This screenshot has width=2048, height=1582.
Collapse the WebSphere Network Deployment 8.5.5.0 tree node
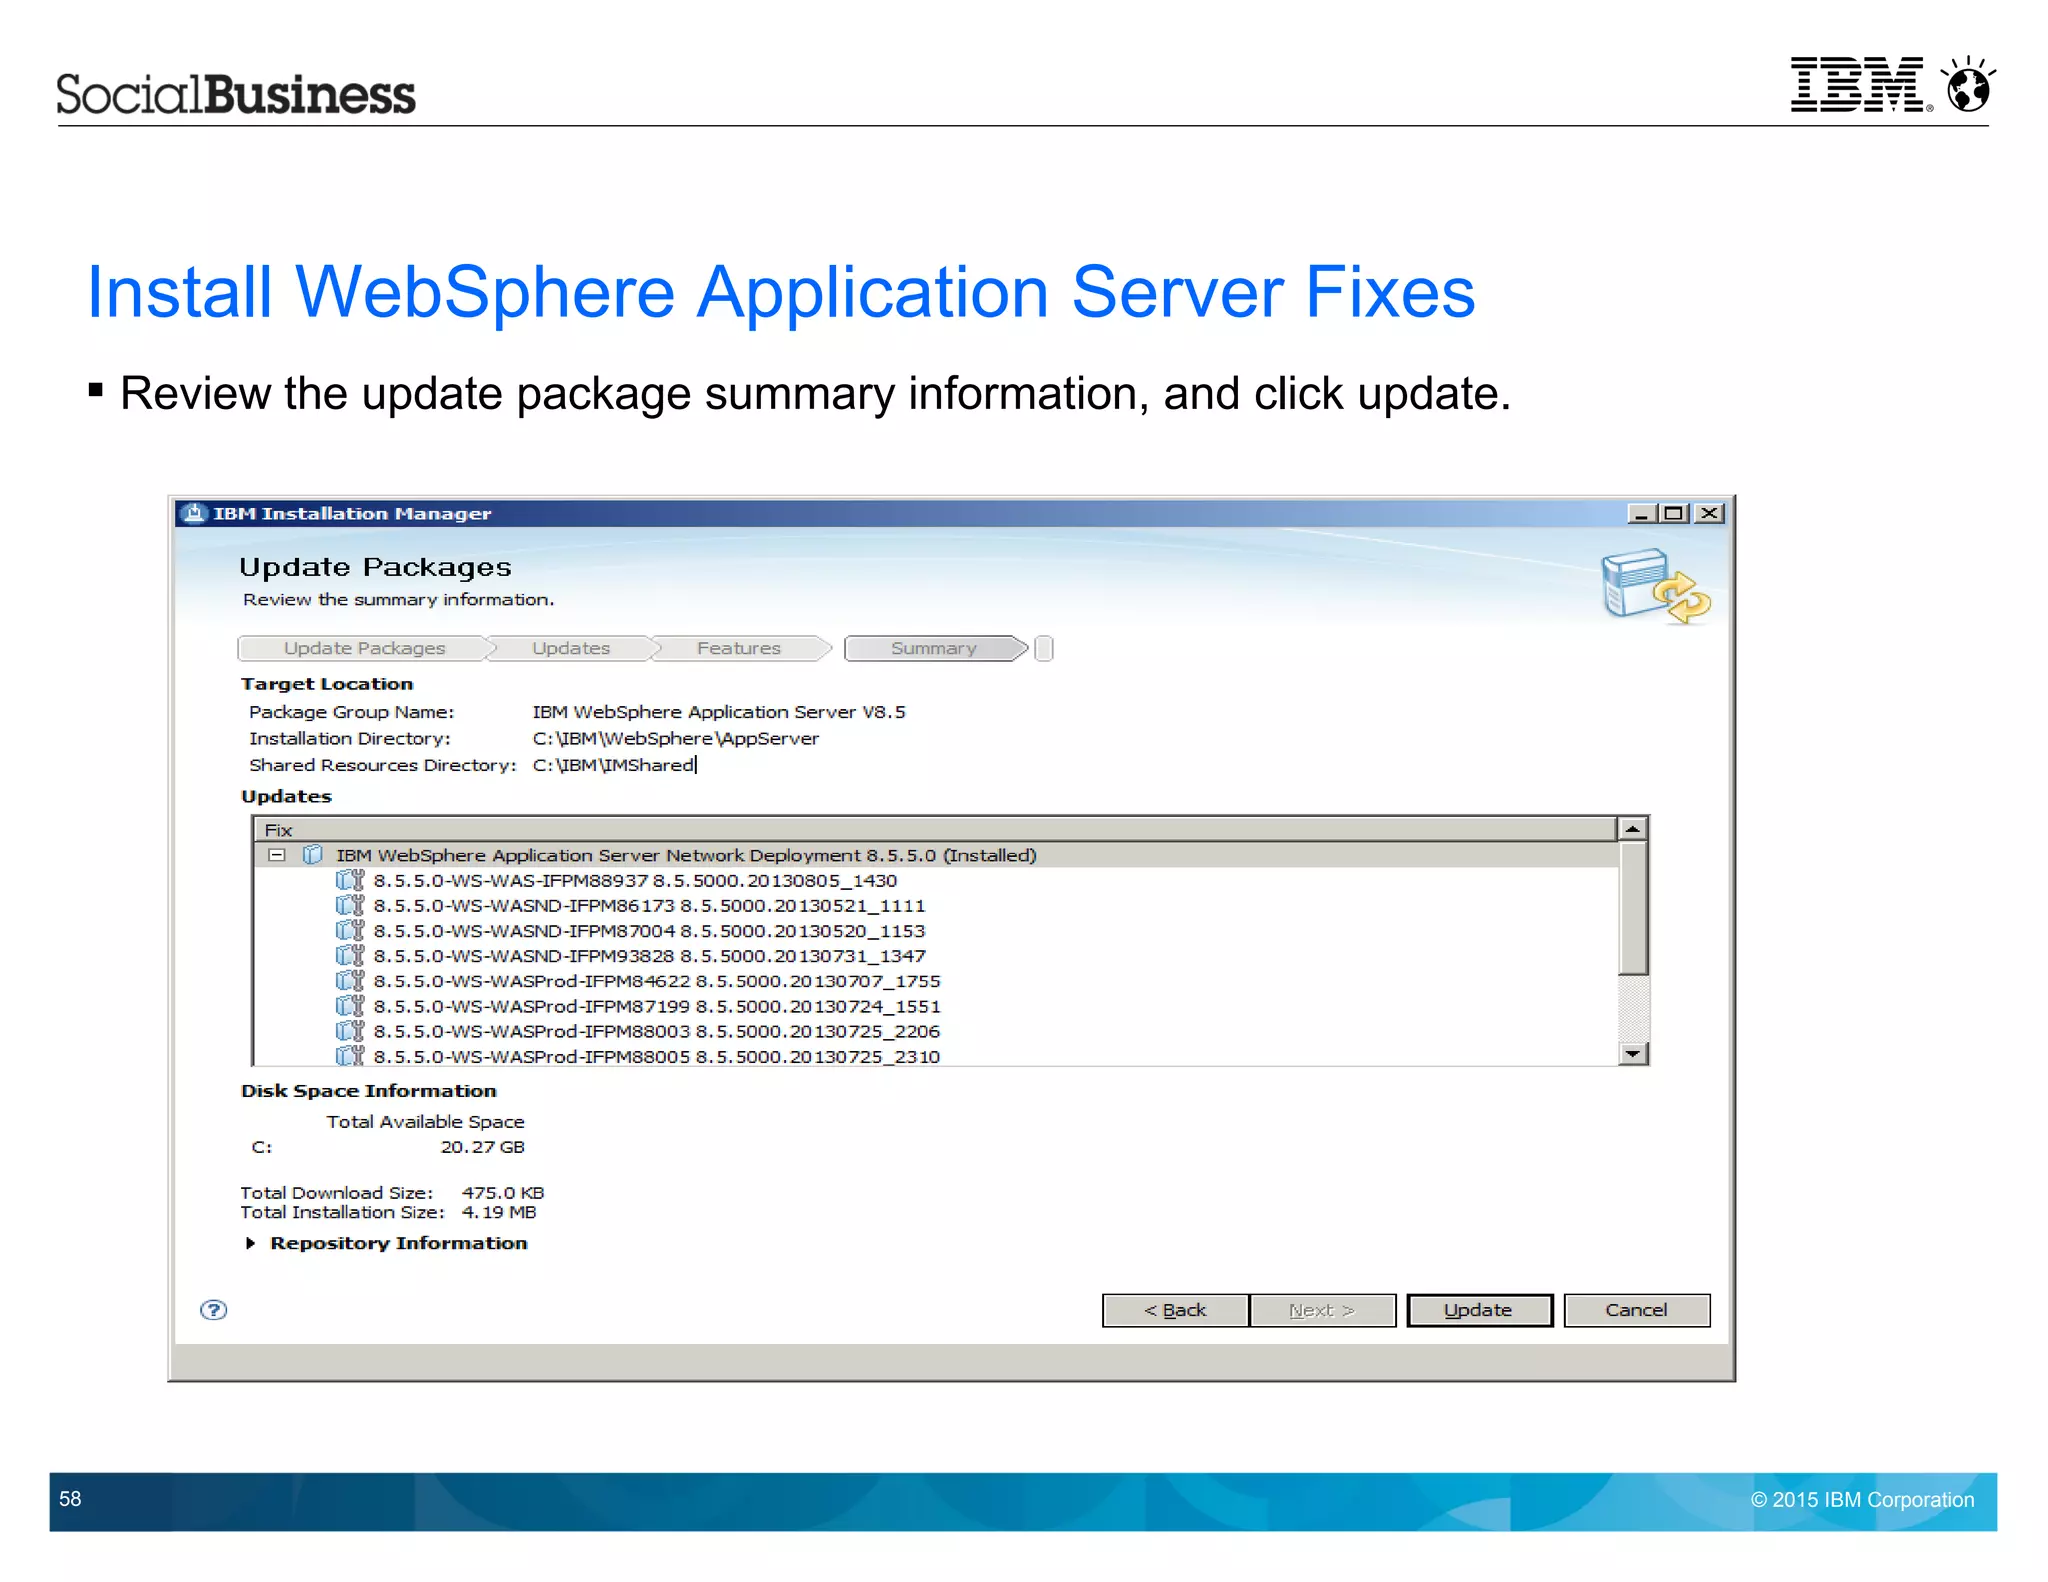277,855
